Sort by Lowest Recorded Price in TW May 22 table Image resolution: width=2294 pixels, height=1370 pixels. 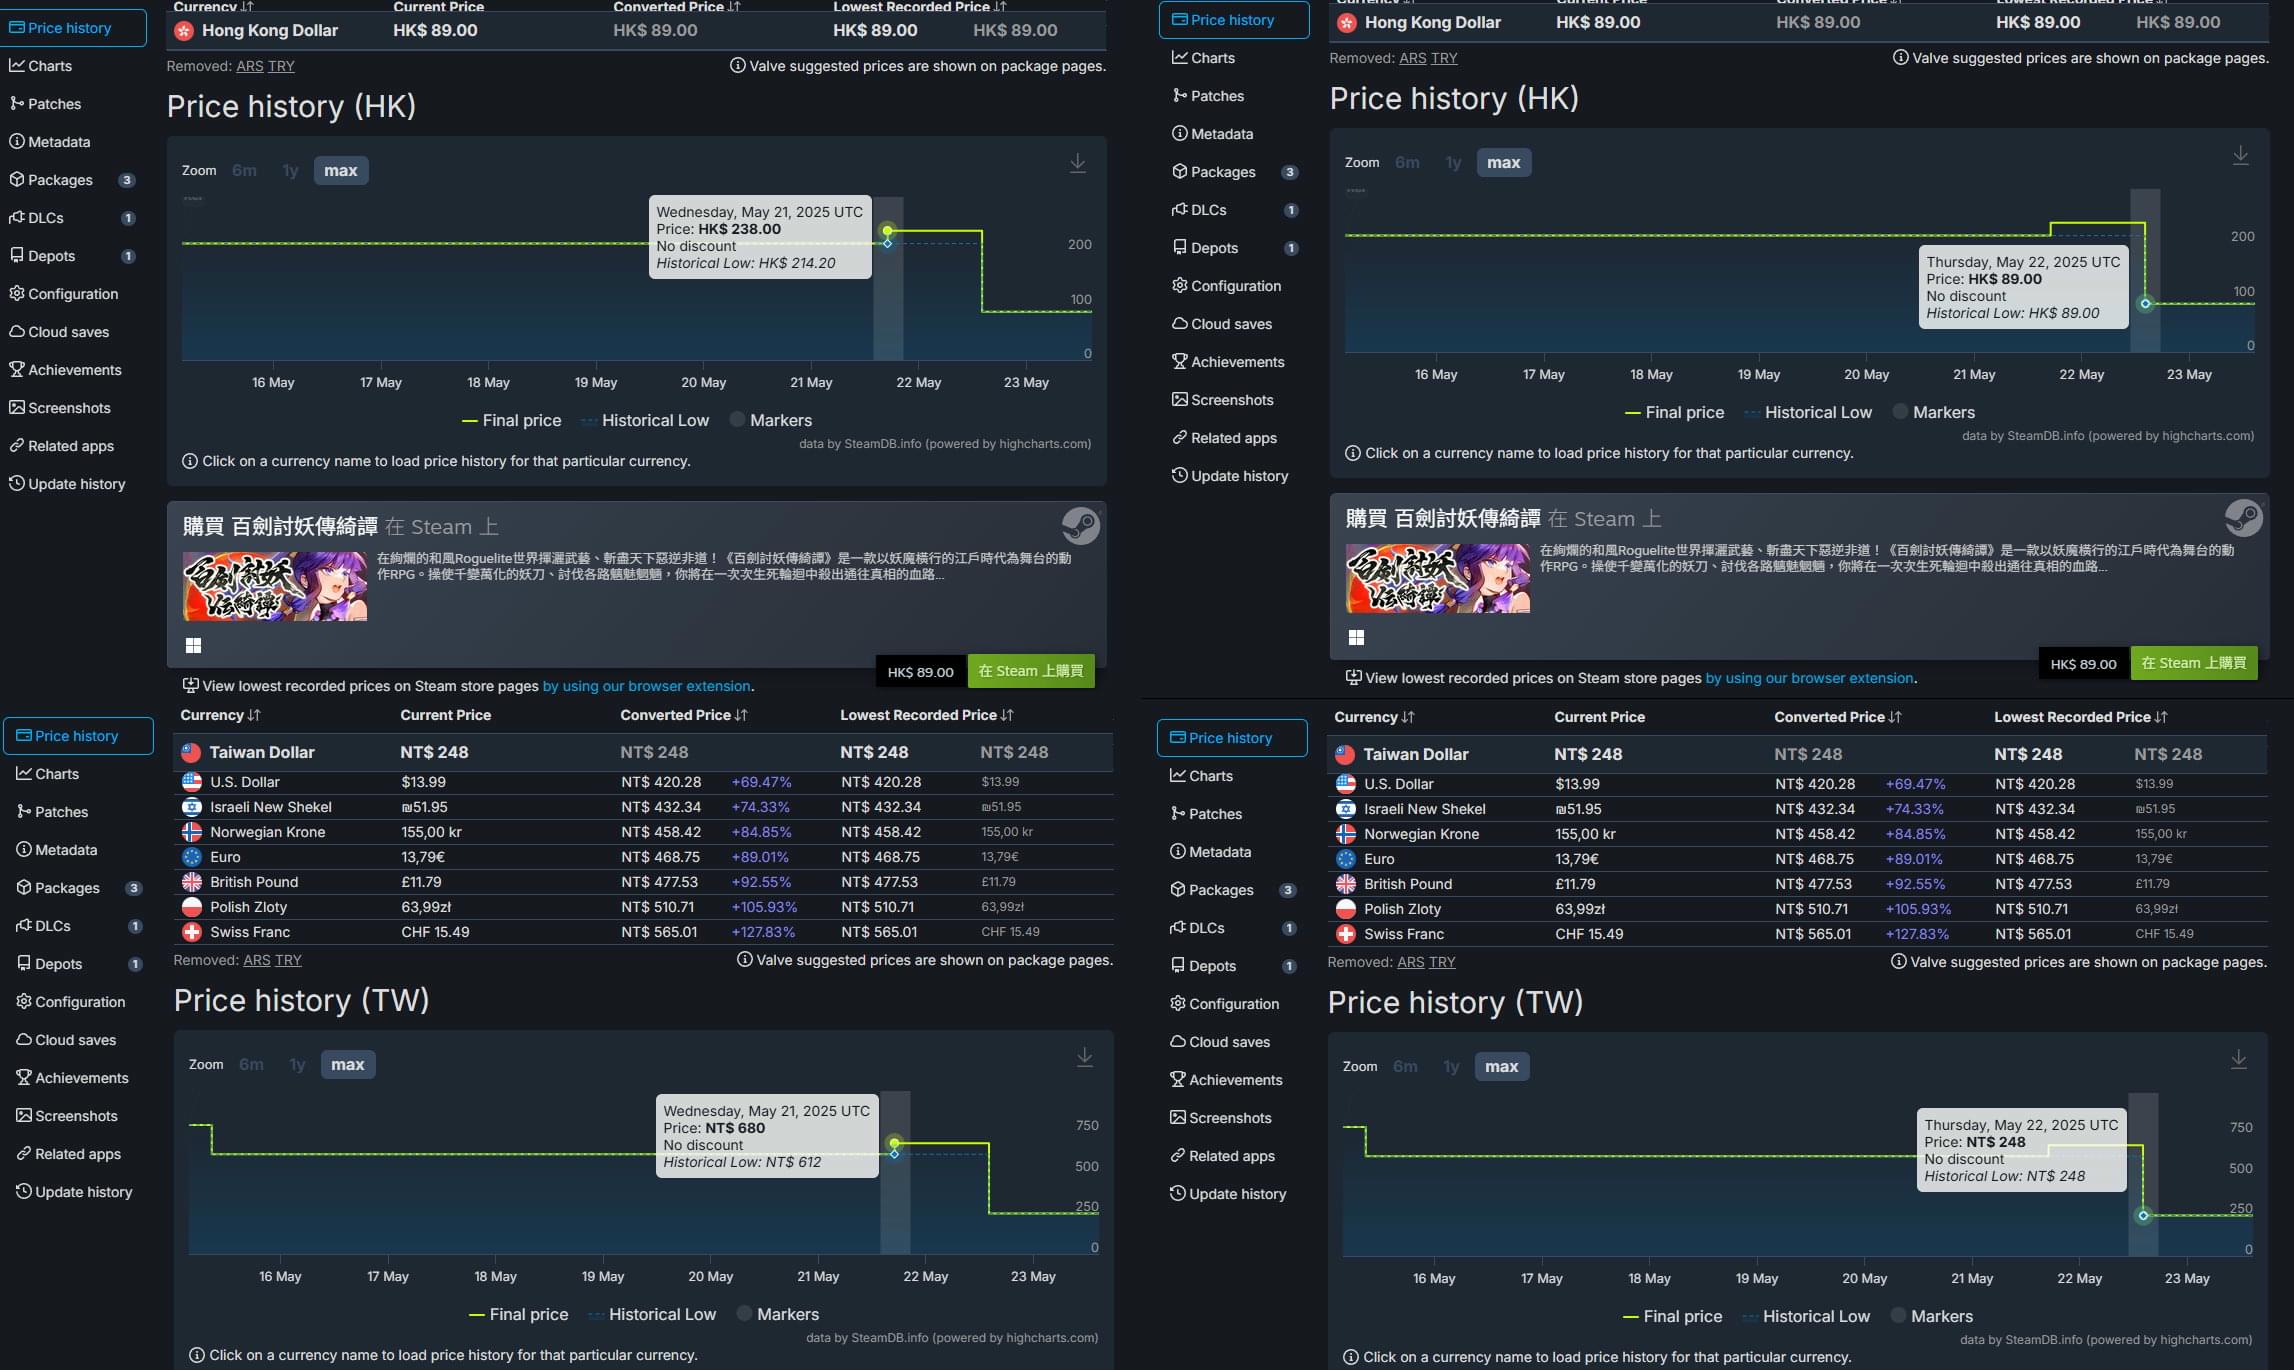pos(2080,717)
